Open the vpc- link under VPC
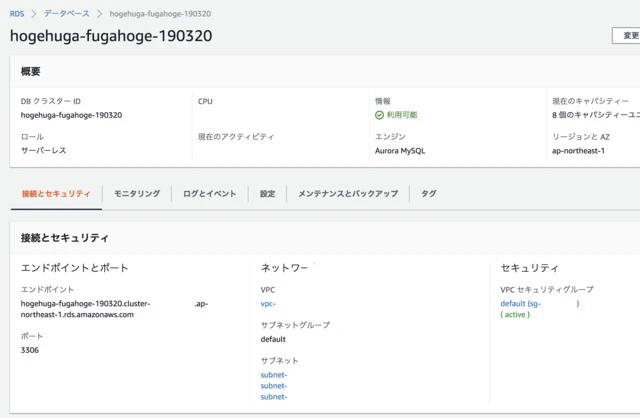 click(x=268, y=304)
